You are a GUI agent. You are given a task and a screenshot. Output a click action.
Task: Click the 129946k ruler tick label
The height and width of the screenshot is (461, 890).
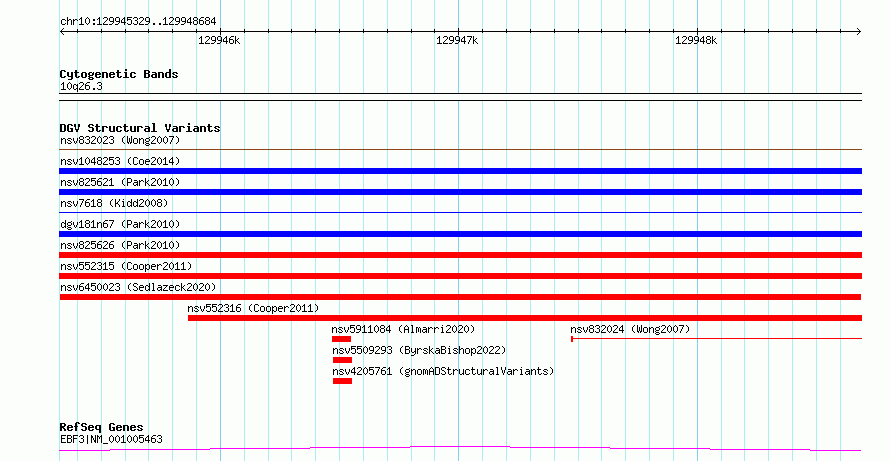219,40
